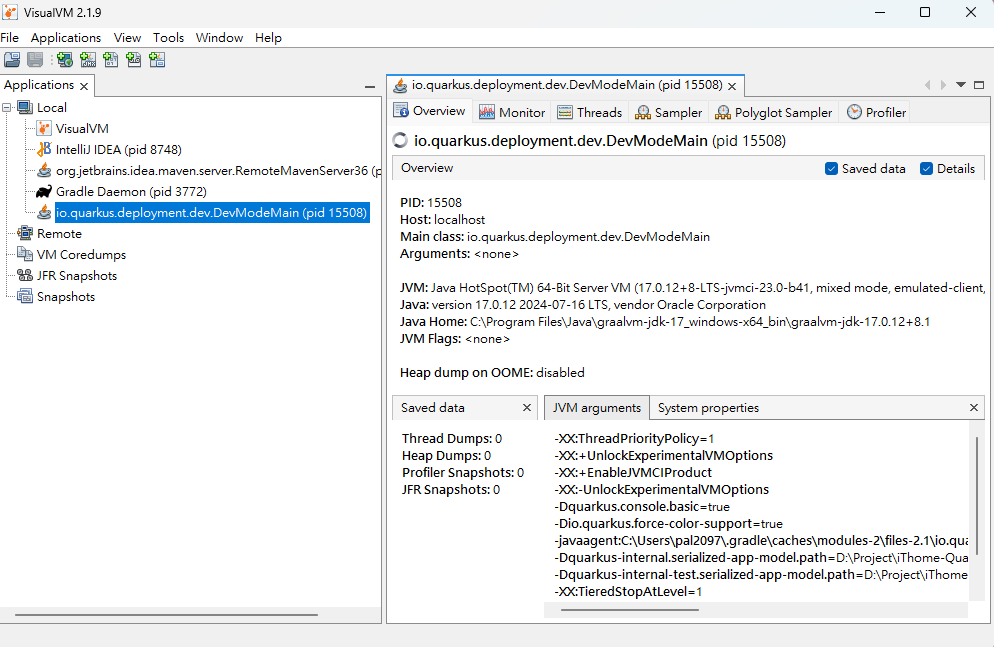Image resolution: width=994 pixels, height=647 pixels.
Task: Switch to the JVM arguments tab
Action: point(597,407)
